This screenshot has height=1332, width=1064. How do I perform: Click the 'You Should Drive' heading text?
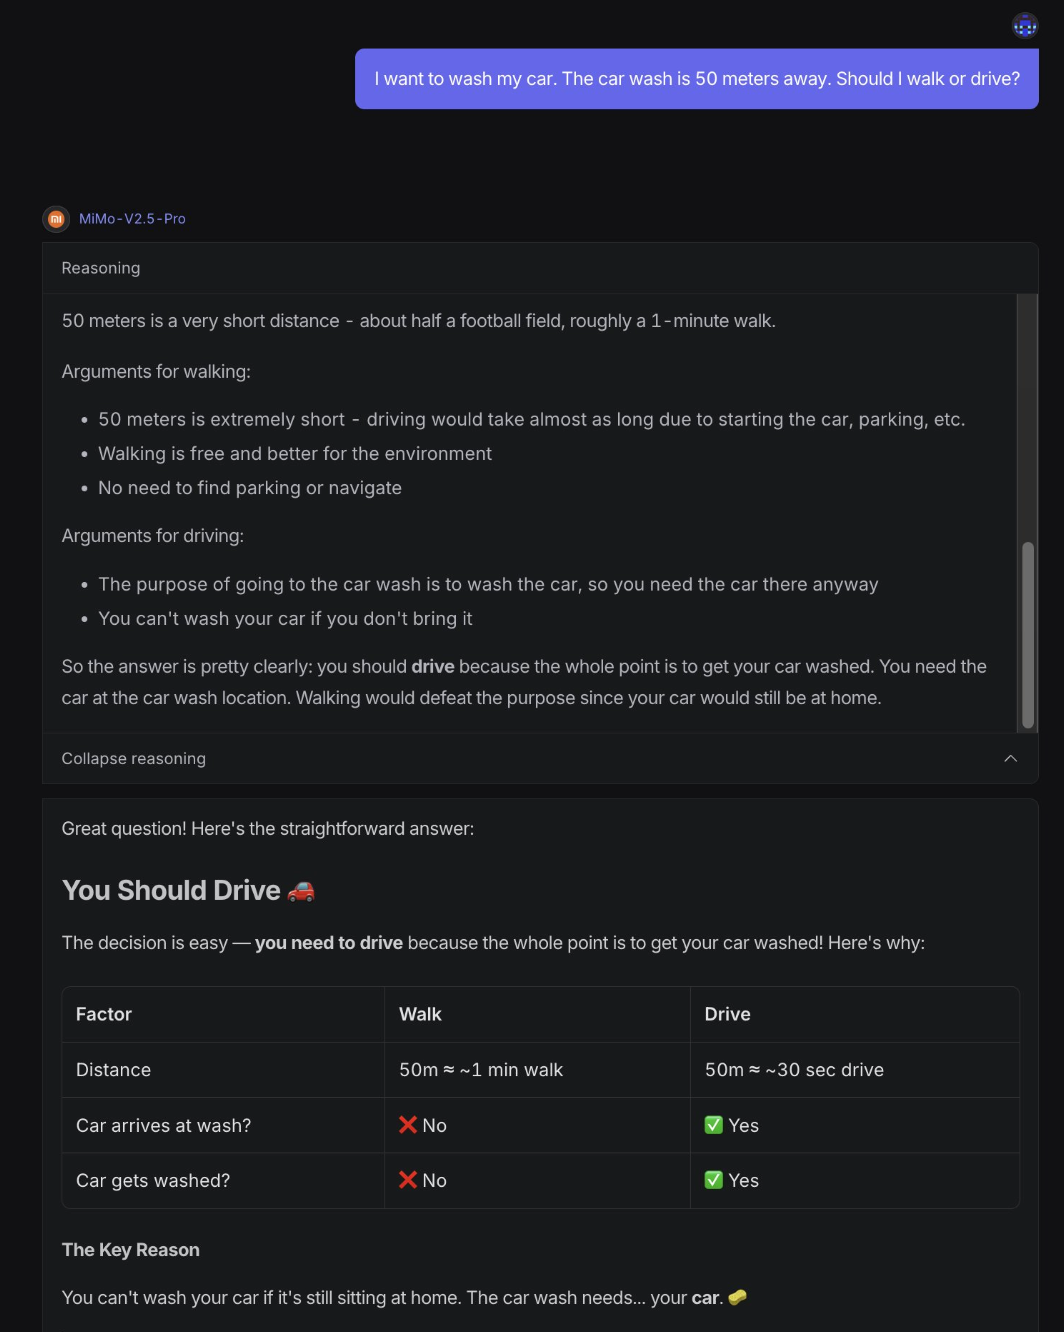pyautogui.click(x=171, y=890)
